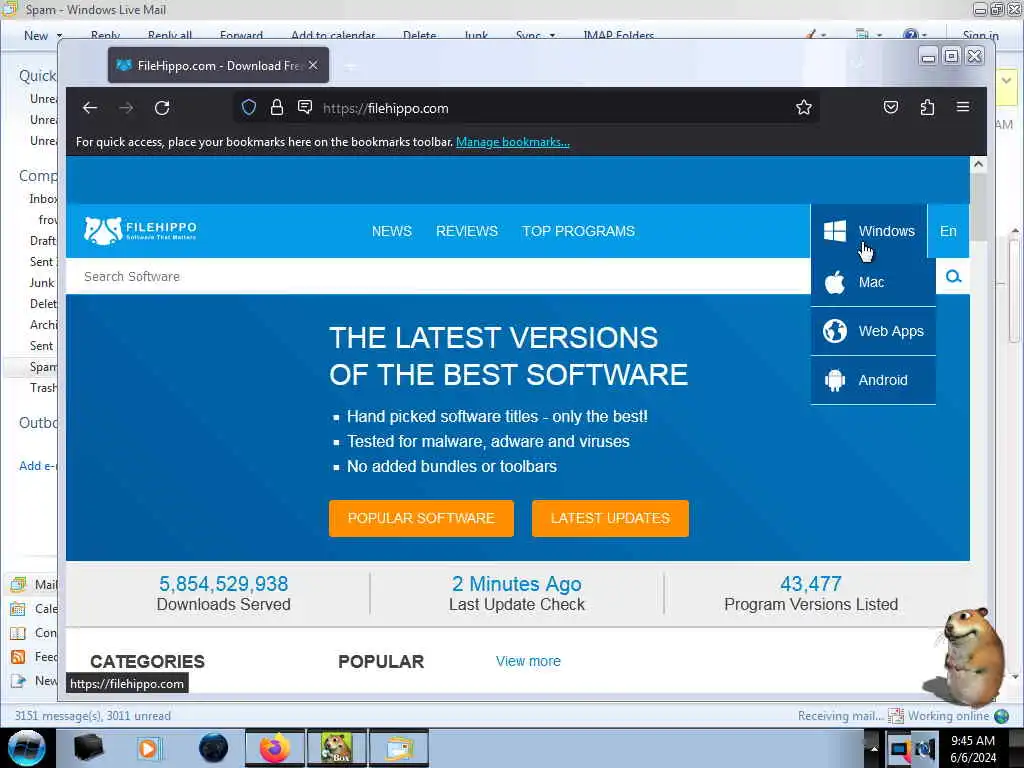Show hidden system tray icons
Image resolution: width=1024 pixels, height=768 pixels.
(x=874, y=748)
